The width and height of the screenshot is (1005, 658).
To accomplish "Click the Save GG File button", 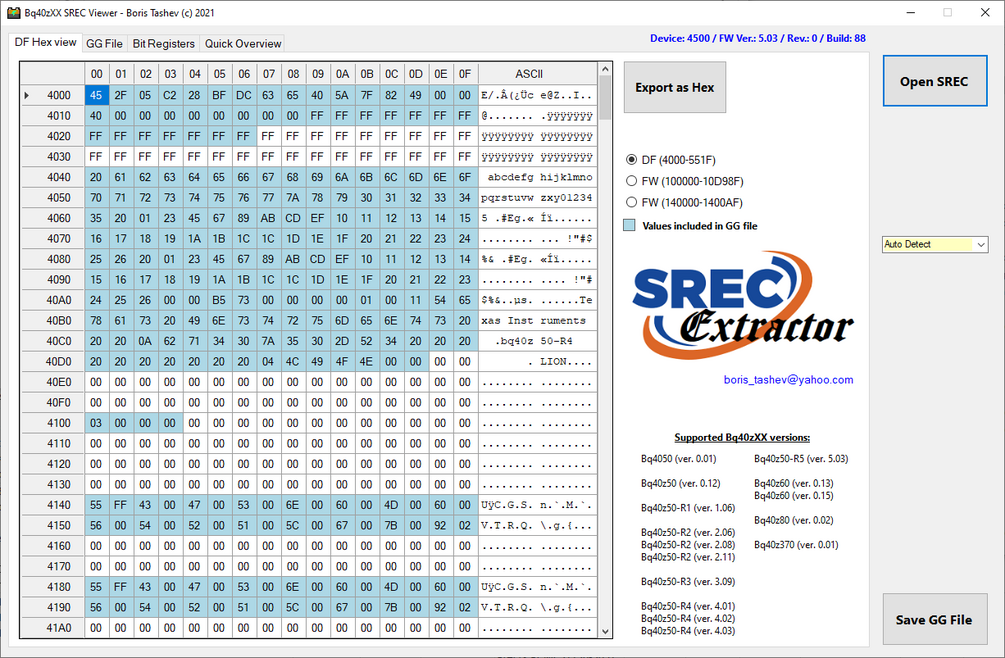I will tap(934, 619).
